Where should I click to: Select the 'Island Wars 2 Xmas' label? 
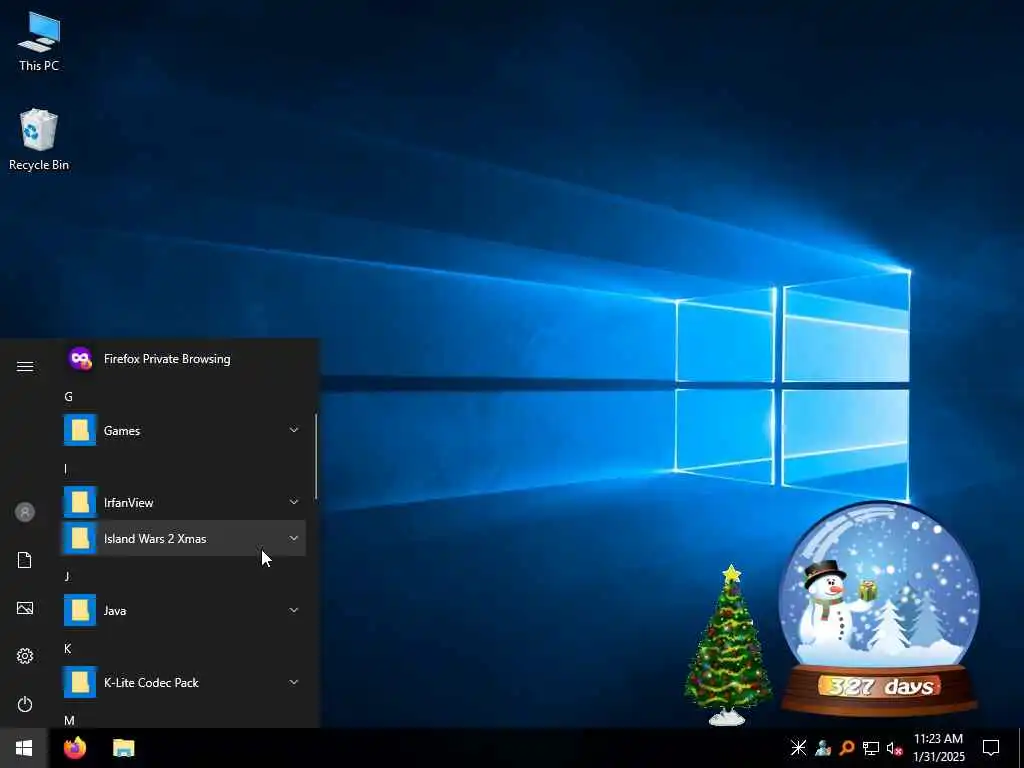click(x=155, y=539)
